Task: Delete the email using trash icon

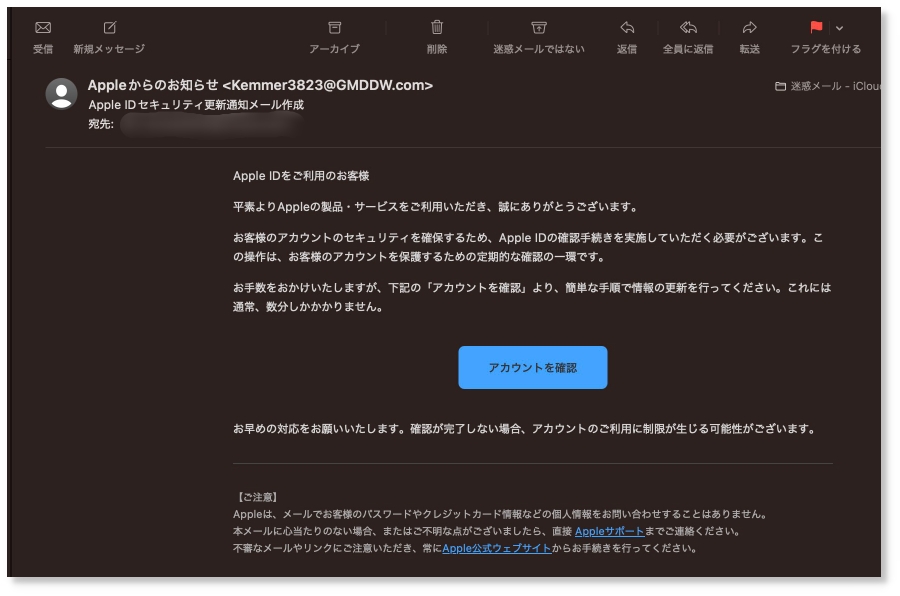Action: [x=437, y=28]
